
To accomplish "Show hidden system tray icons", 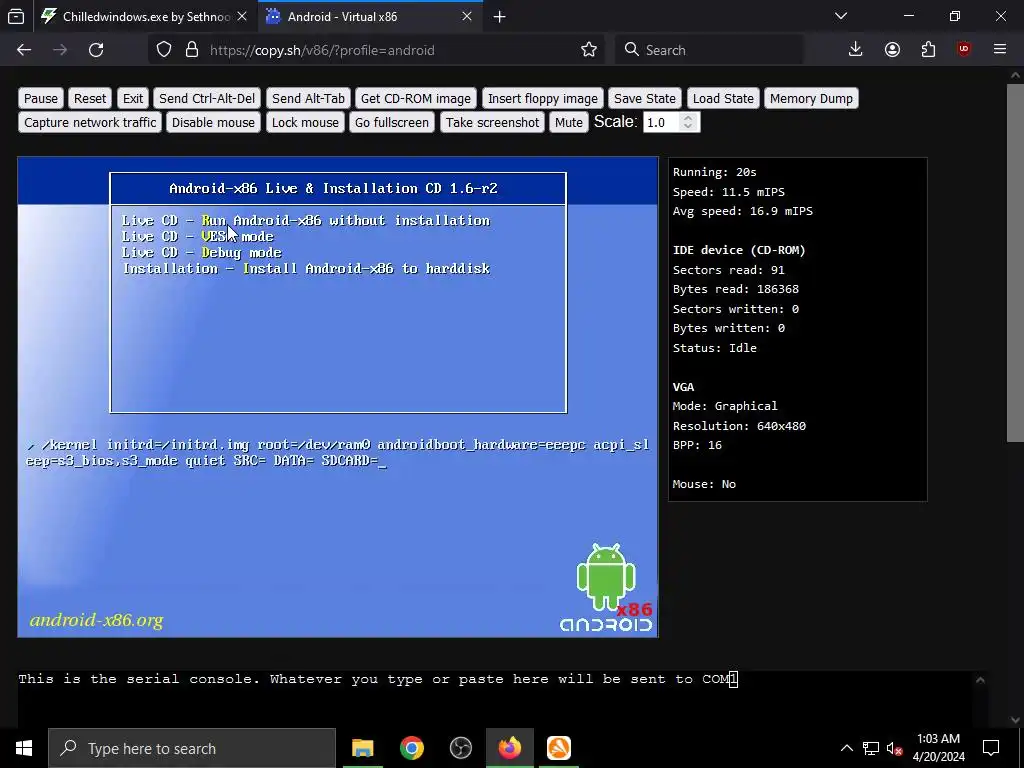I will point(846,748).
